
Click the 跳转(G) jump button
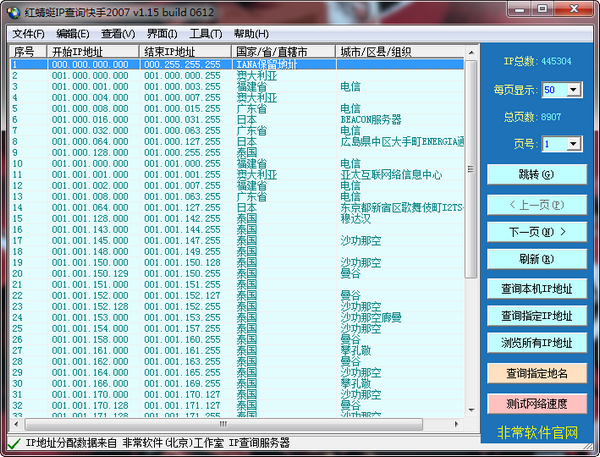click(x=536, y=174)
